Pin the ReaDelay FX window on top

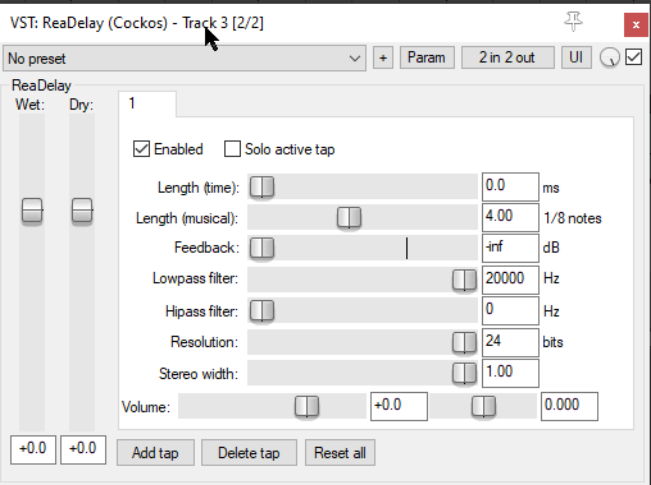(573, 22)
